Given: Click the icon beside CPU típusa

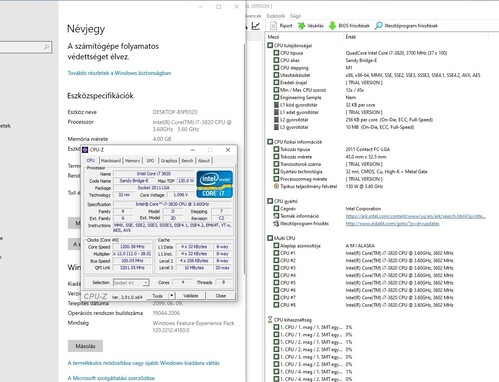Looking at the screenshot, I should tap(276, 53).
